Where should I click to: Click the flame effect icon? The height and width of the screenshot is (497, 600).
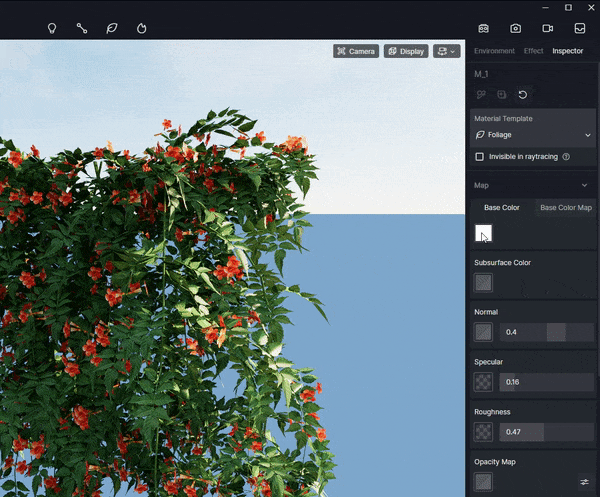pyautogui.click(x=142, y=28)
